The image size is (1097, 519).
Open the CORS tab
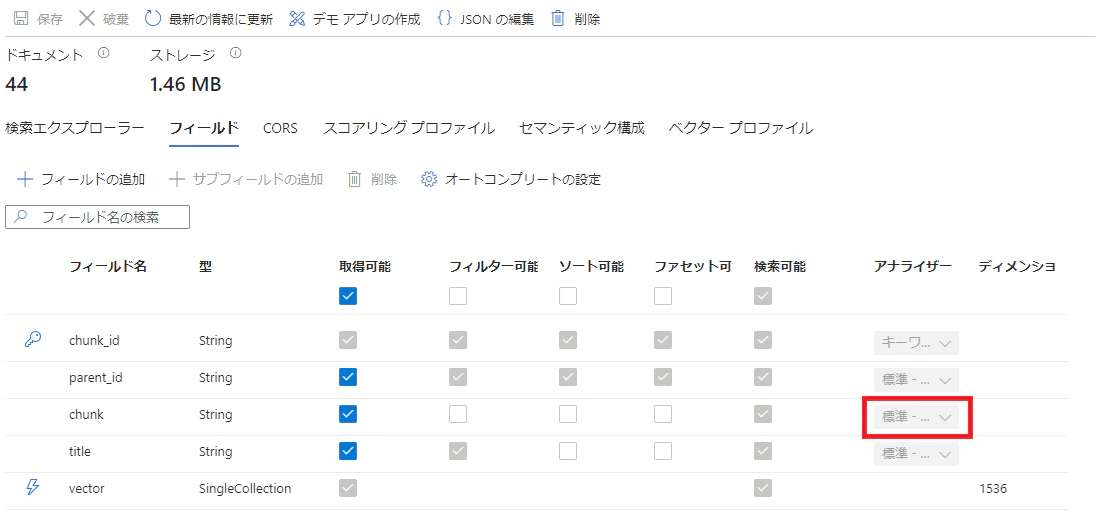281,128
